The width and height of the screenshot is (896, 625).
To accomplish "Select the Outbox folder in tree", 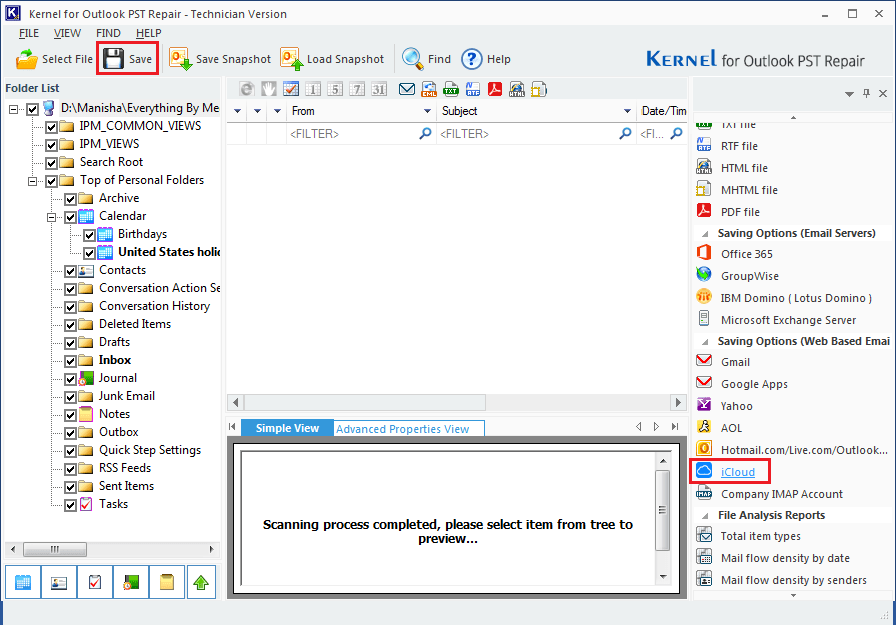I will click(118, 432).
